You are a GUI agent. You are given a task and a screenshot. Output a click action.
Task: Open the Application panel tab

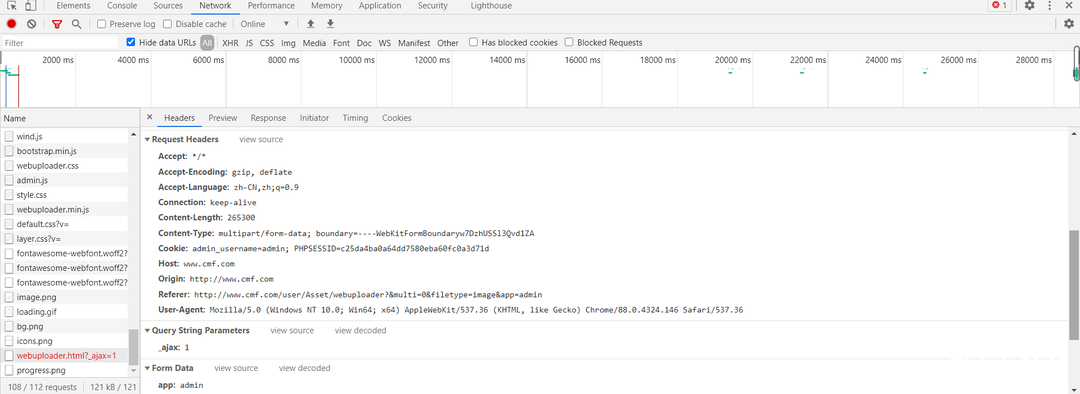click(380, 6)
